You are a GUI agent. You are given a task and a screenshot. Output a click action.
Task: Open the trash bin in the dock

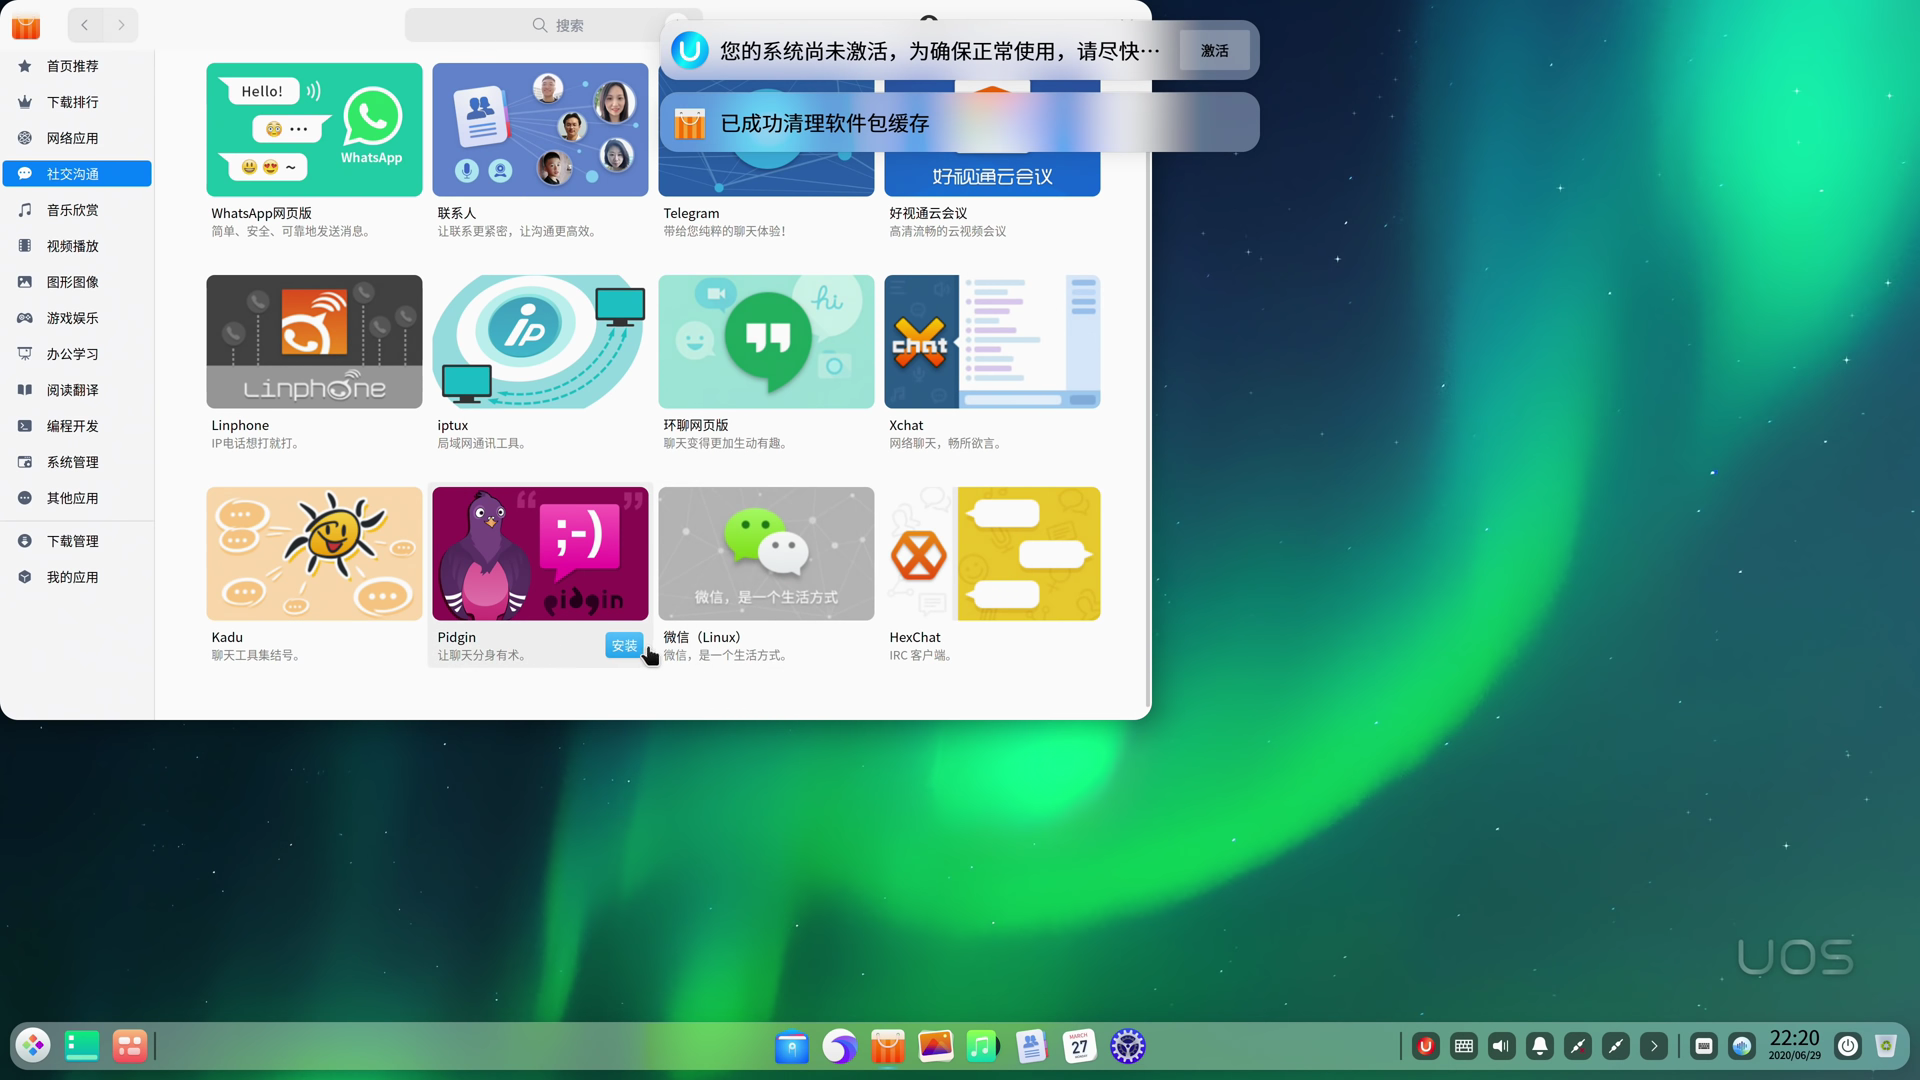click(x=1886, y=1047)
